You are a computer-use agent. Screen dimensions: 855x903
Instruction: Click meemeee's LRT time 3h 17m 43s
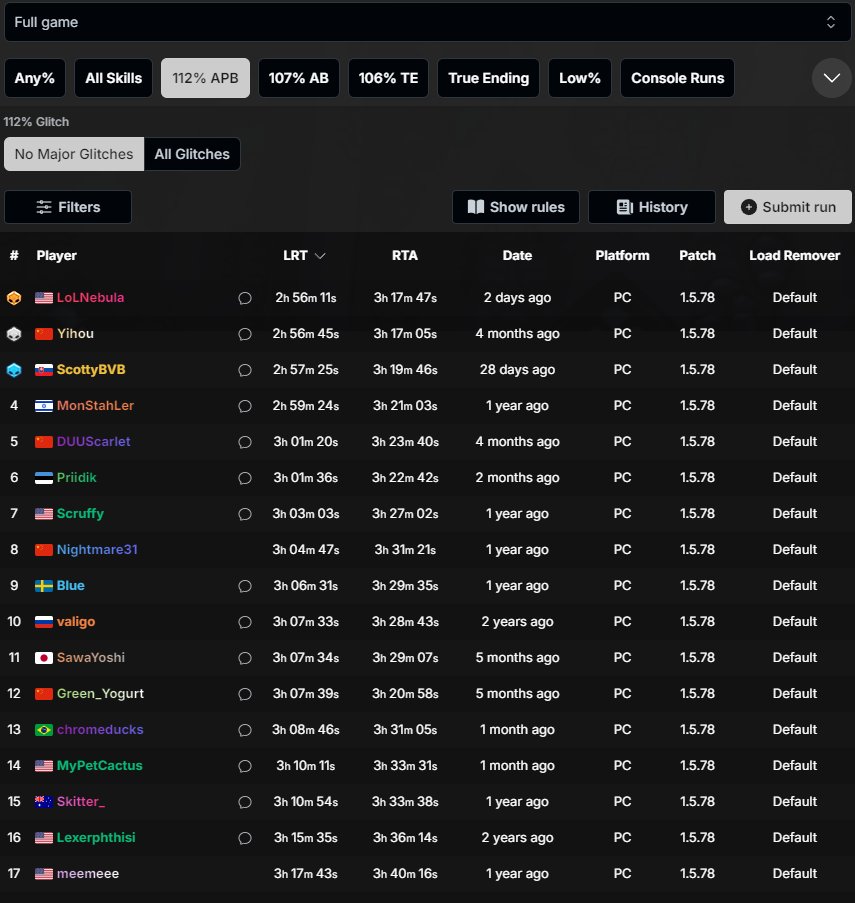306,874
